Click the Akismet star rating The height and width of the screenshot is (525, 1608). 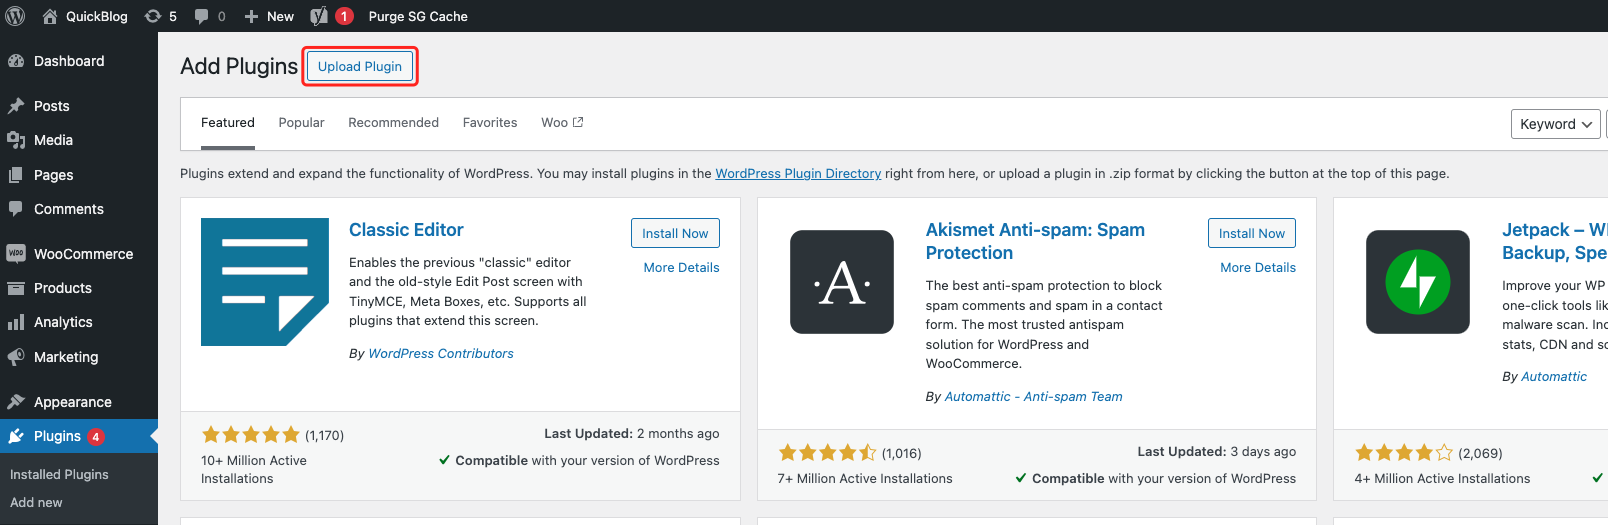828,453
